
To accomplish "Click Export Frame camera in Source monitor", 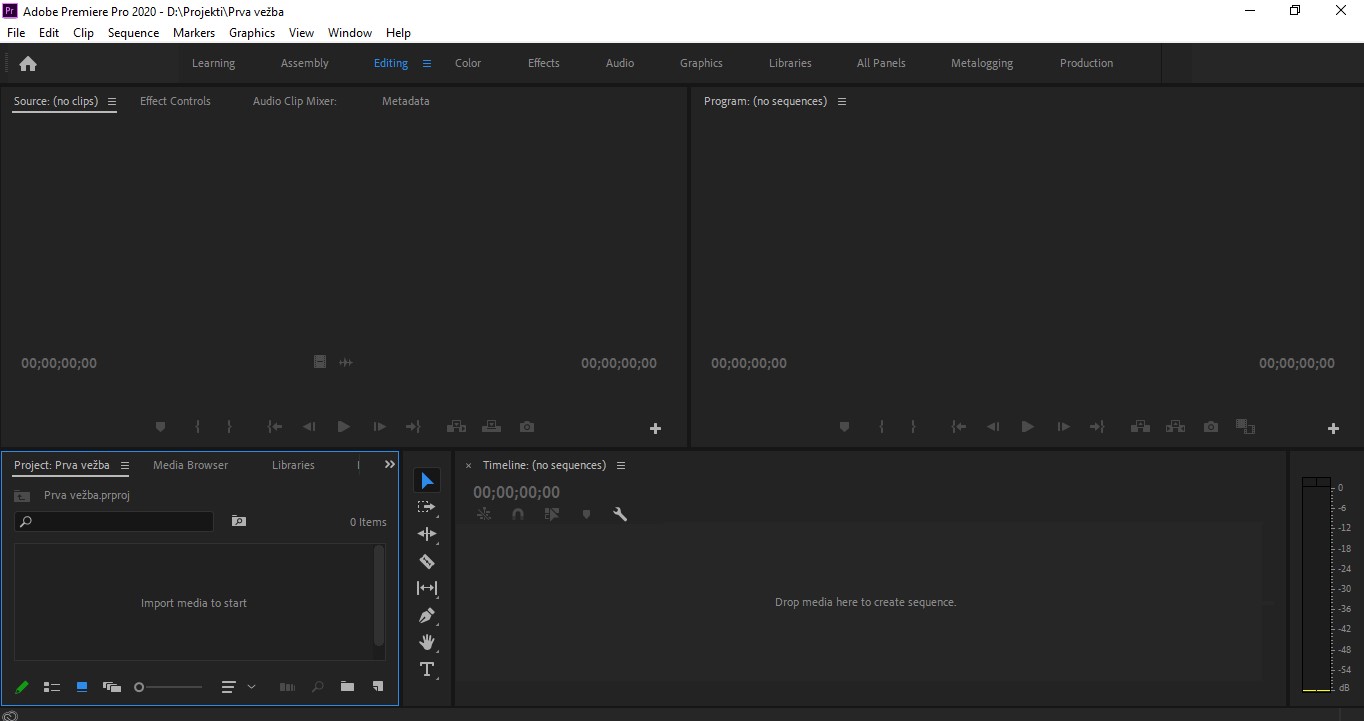I will 527,427.
